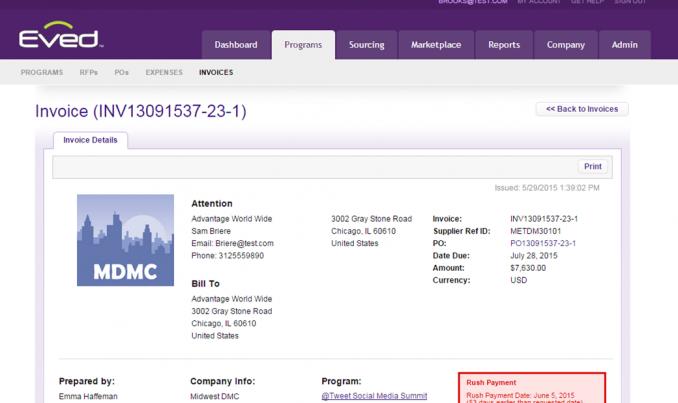Image resolution: width=678 pixels, height=403 pixels.
Task: Click PROGRAMS in the sub-navigation
Action: coord(42,72)
